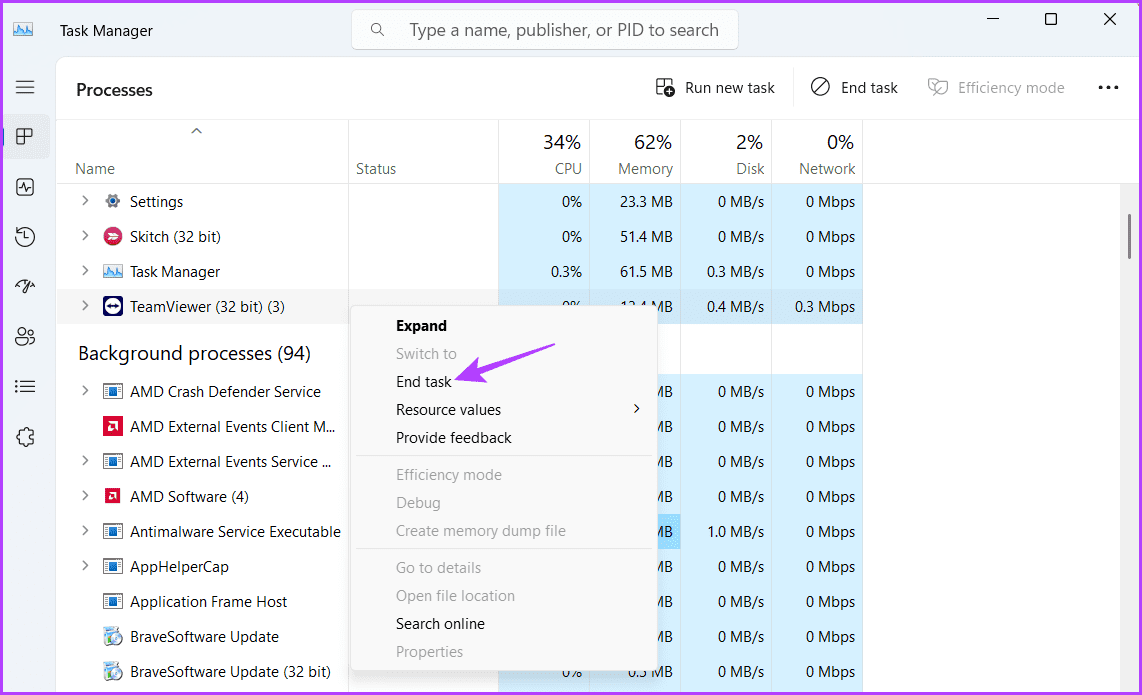Click the 0.3 Mbps TeamViewer network cell

(x=817, y=307)
